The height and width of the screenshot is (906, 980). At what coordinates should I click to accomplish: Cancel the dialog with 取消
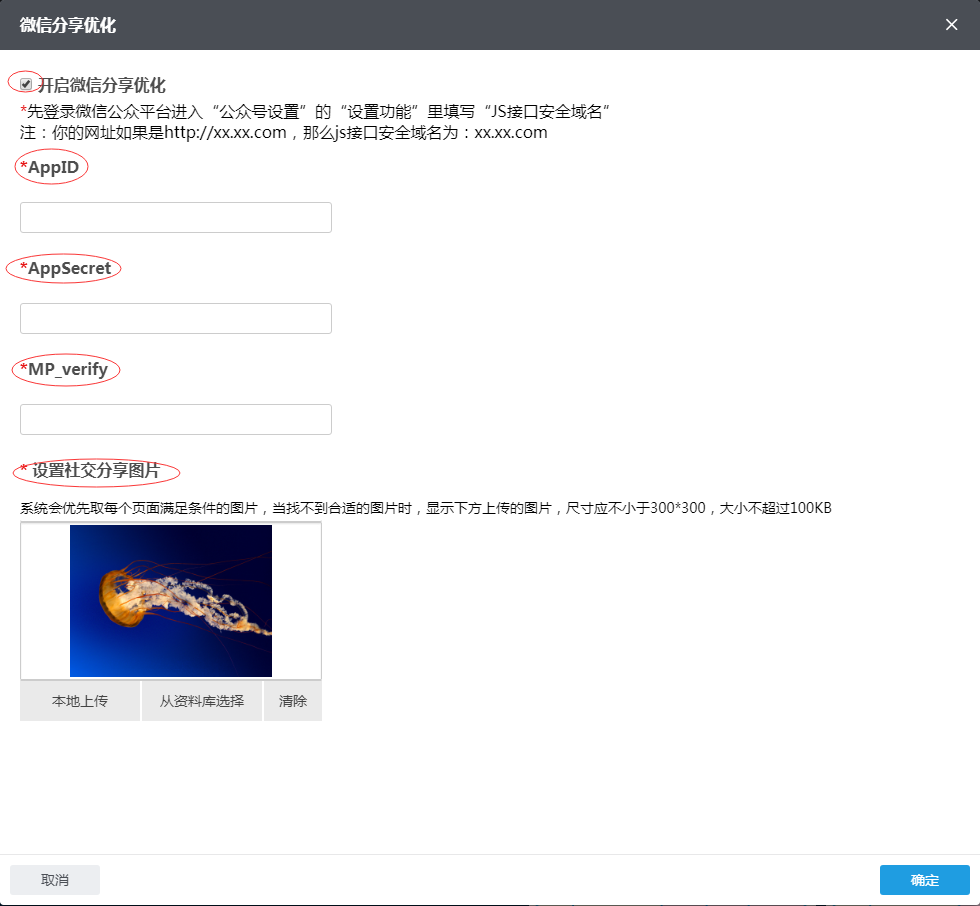tap(55, 880)
